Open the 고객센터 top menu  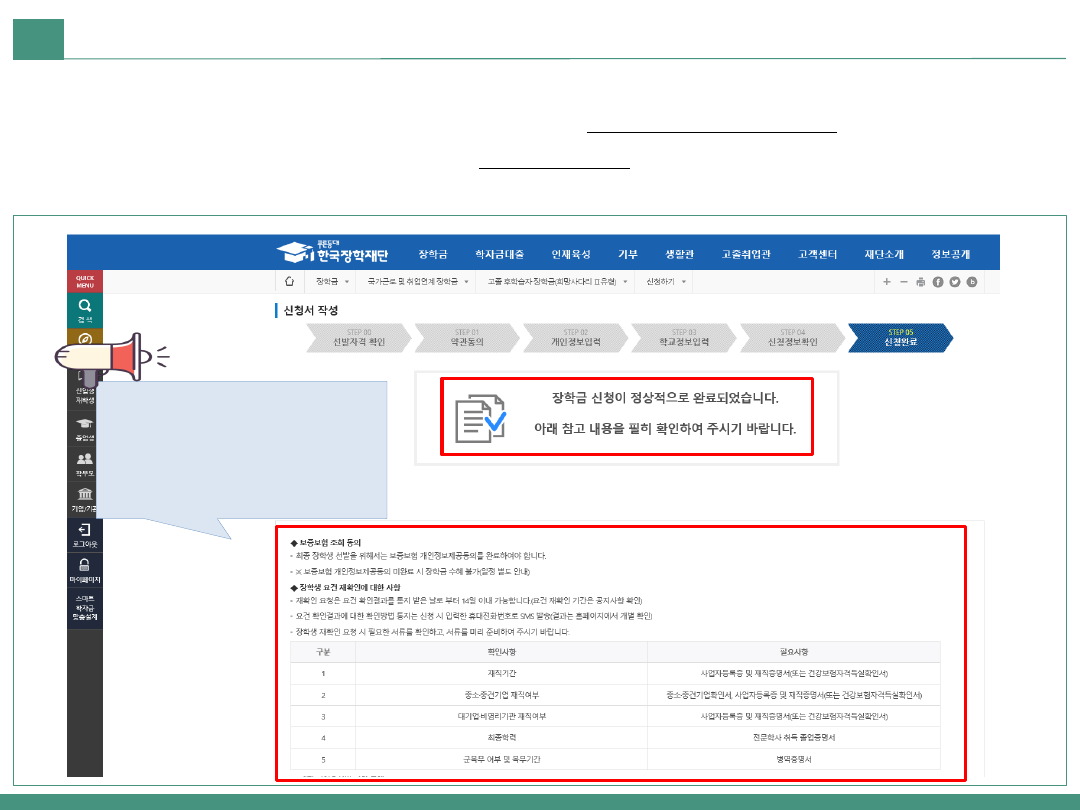[x=817, y=253]
